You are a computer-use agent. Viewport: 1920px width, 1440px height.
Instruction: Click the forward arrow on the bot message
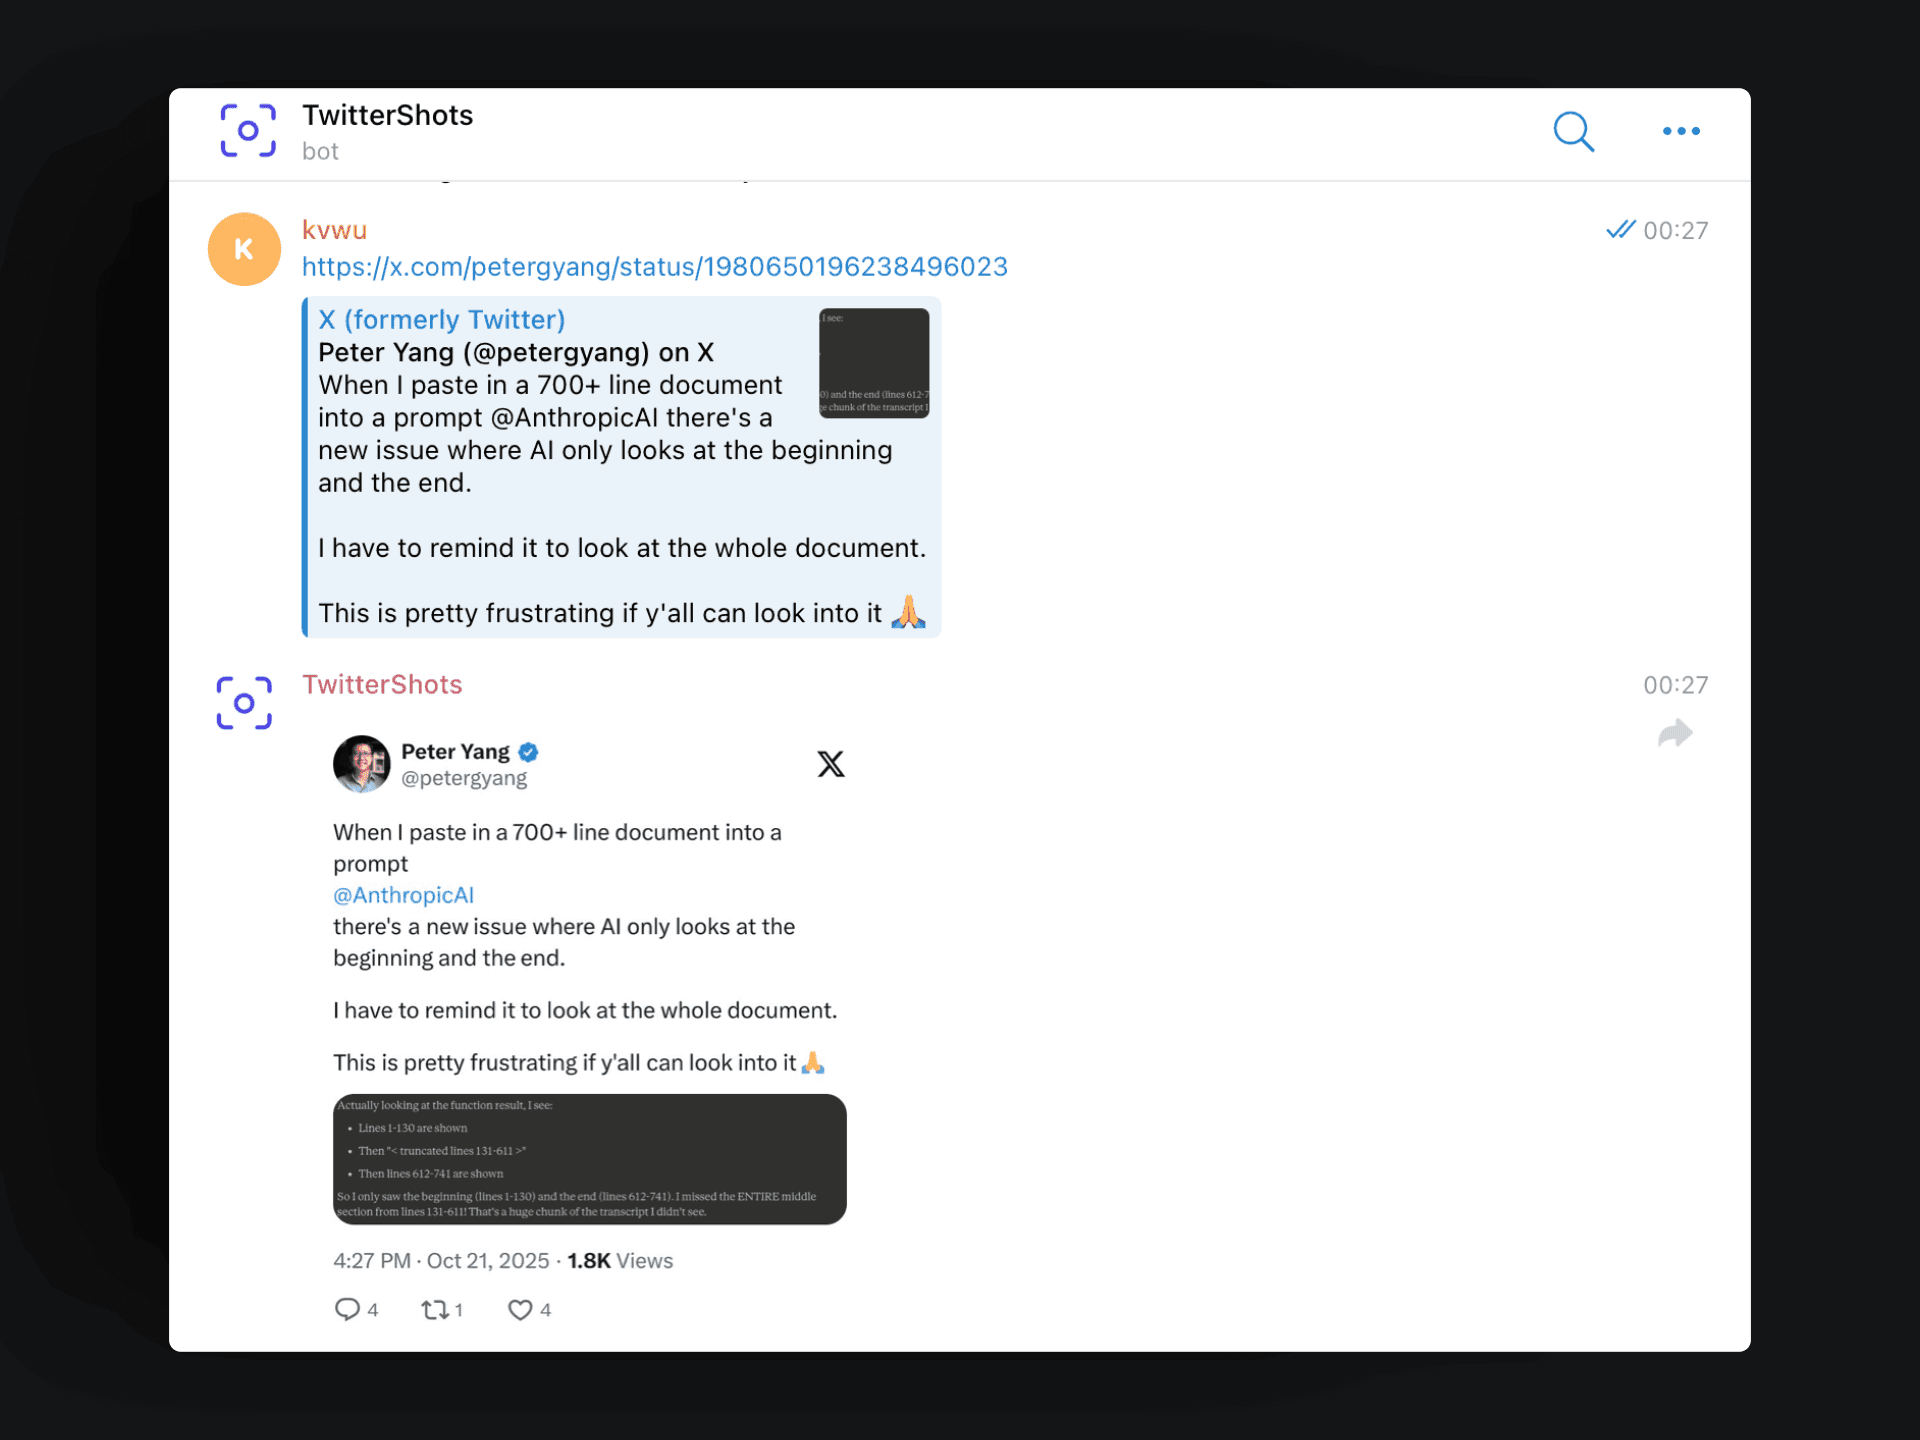pyautogui.click(x=1676, y=733)
